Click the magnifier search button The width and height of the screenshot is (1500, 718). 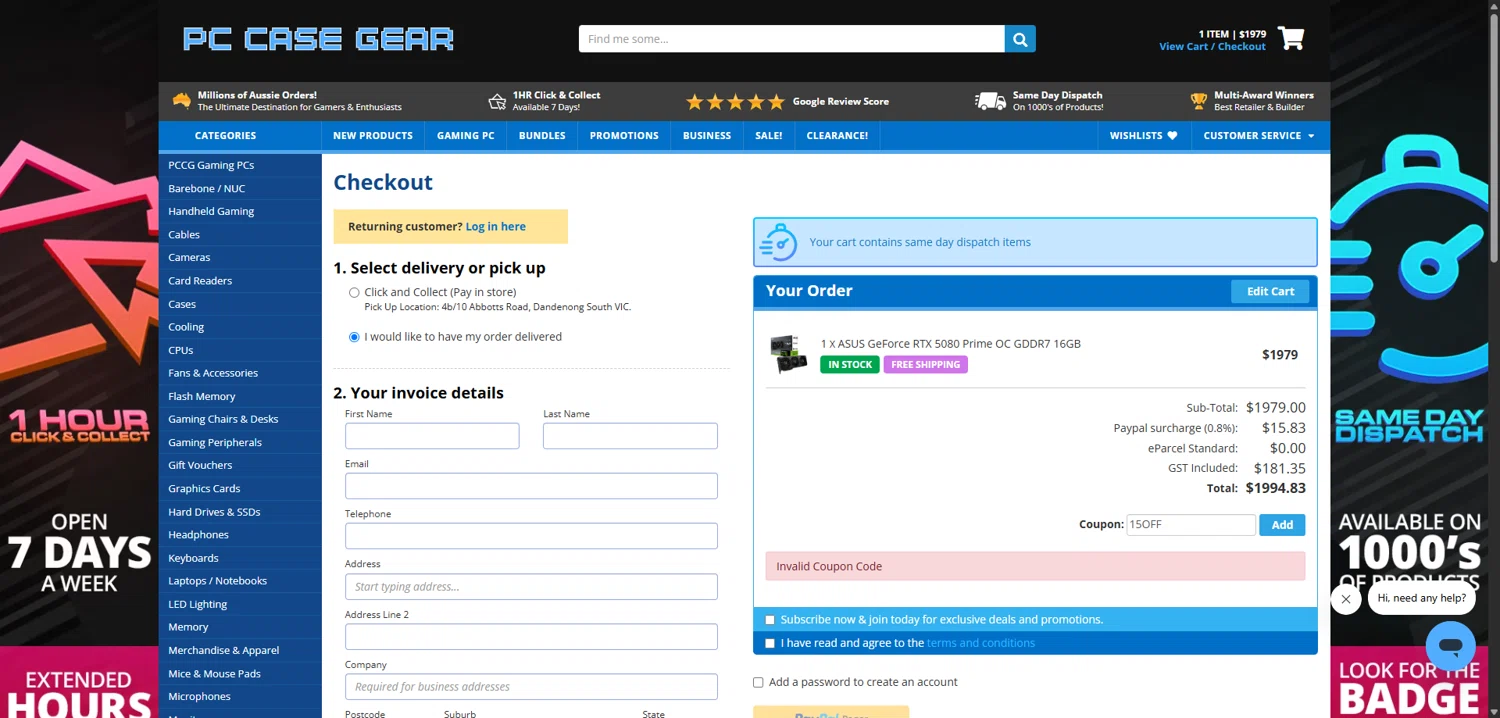point(1020,39)
